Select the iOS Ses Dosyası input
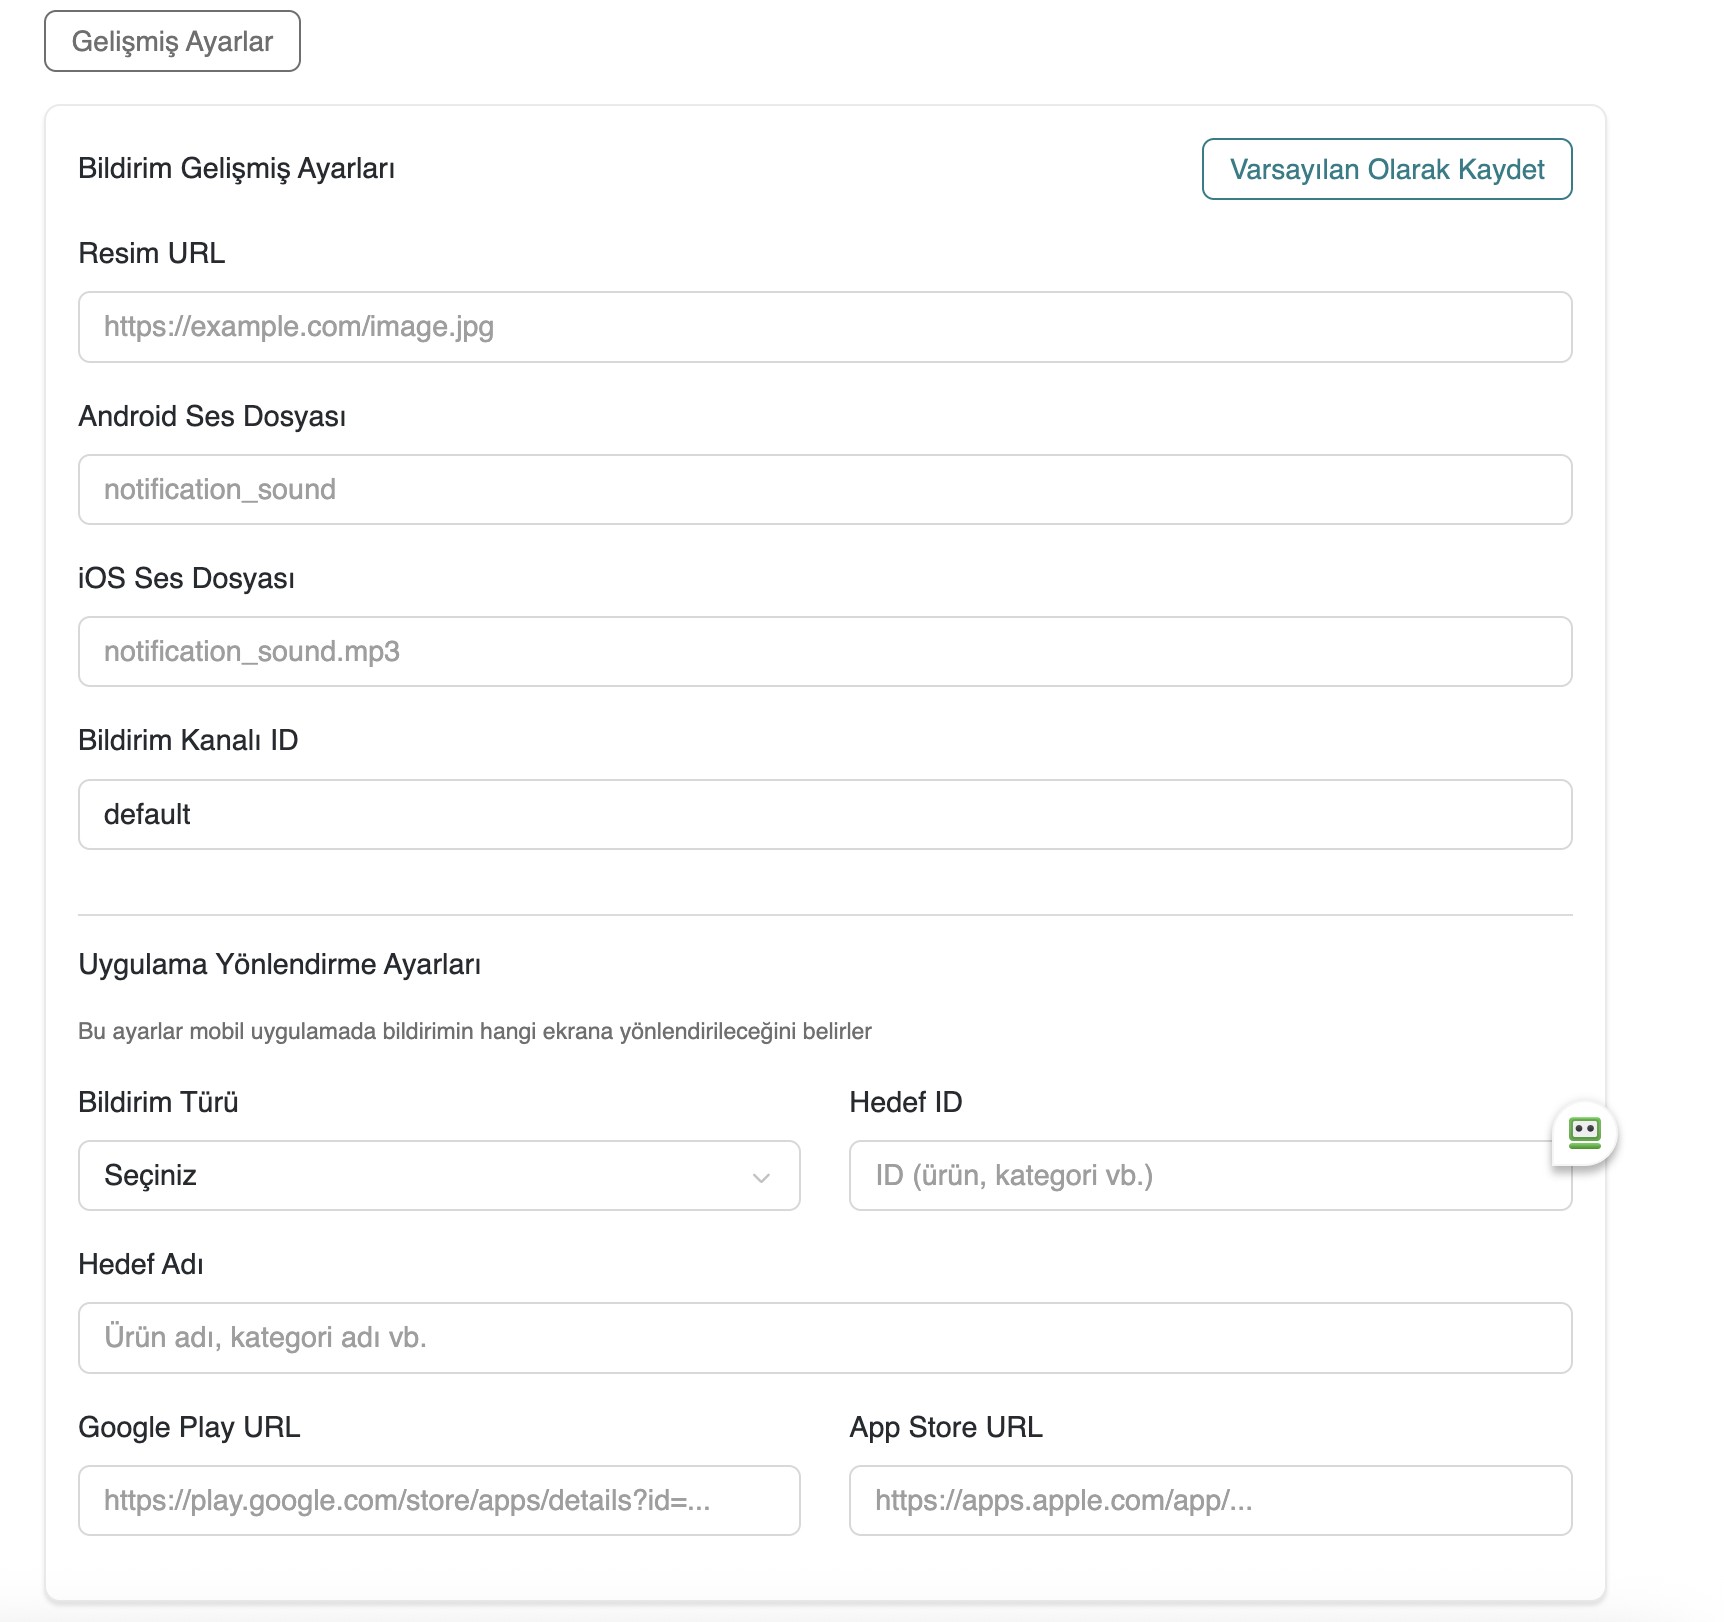This screenshot has width=1724, height=1622. tap(824, 651)
